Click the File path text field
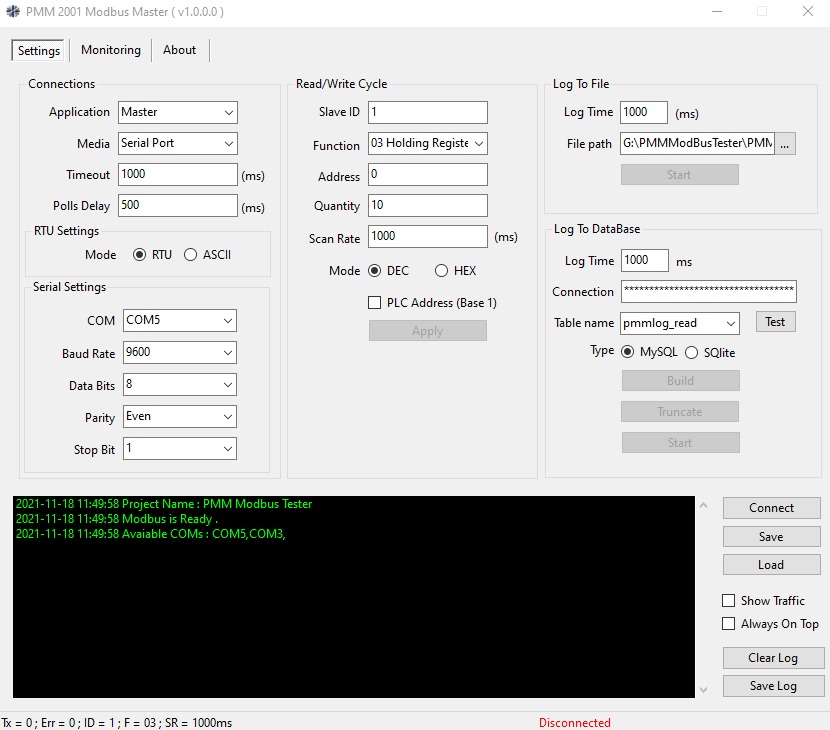Viewport: 830px width, 730px height. [x=698, y=143]
